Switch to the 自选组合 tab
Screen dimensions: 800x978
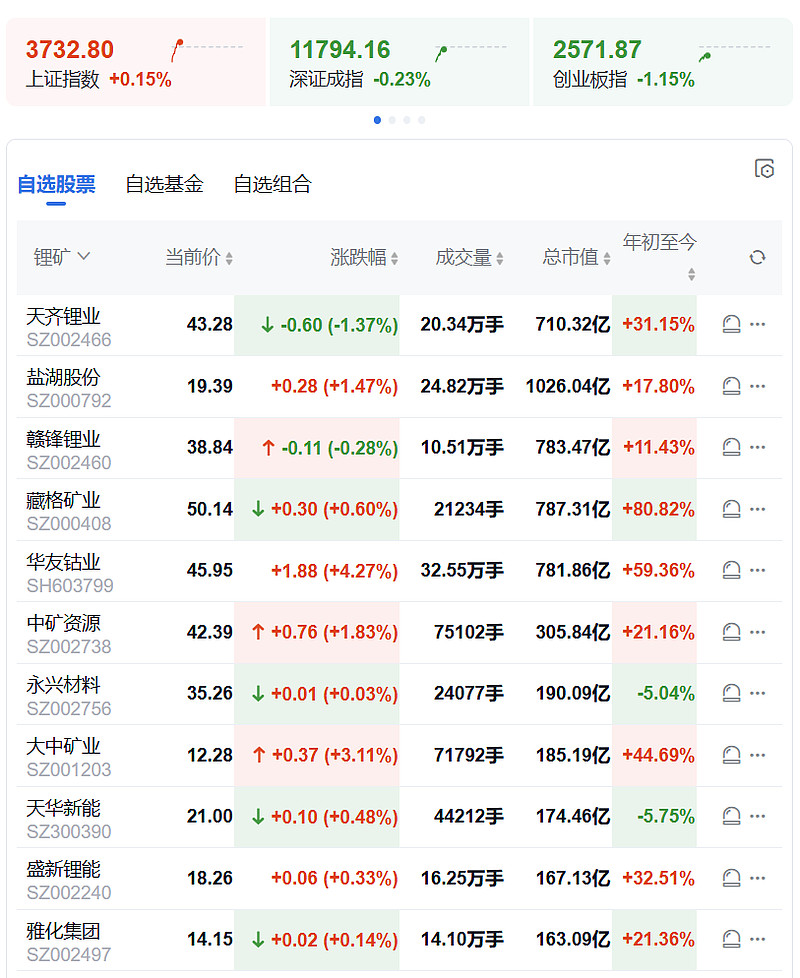click(272, 184)
